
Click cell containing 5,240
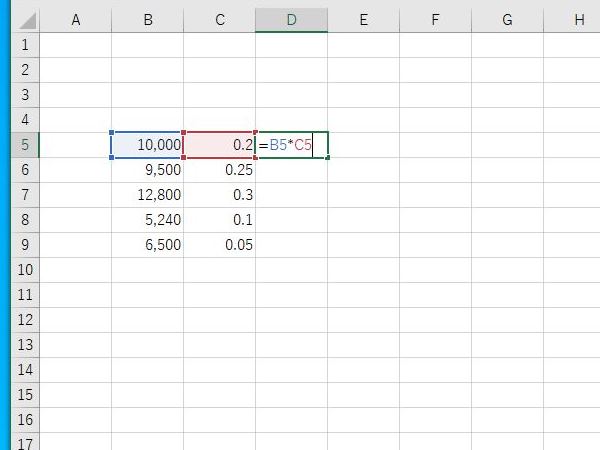pos(148,220)
